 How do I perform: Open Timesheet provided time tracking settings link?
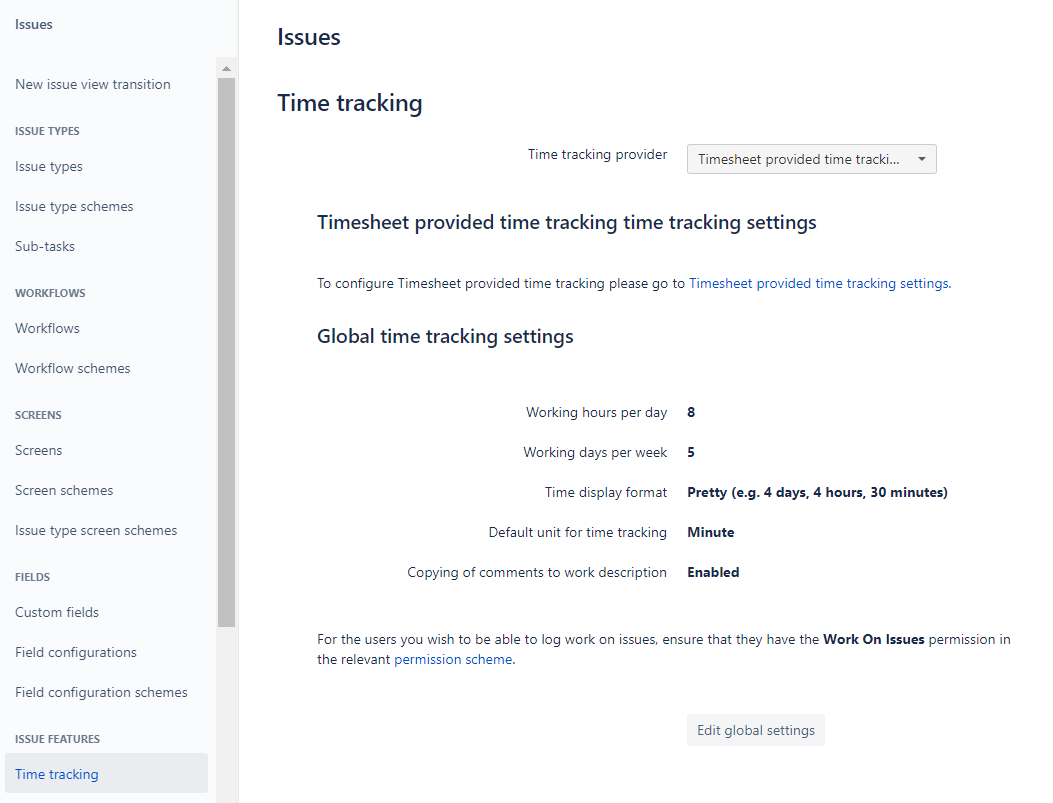pyautogui.click(x=818, y=283)
